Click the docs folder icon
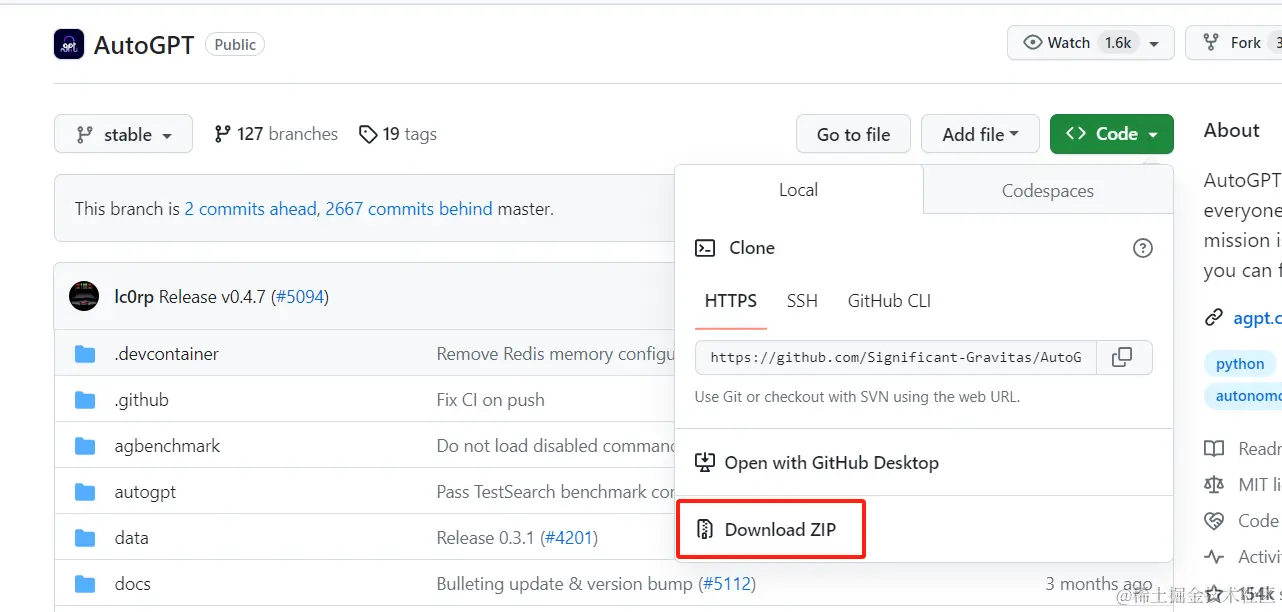Viewport: 1282px width, 612px height. 85,584
